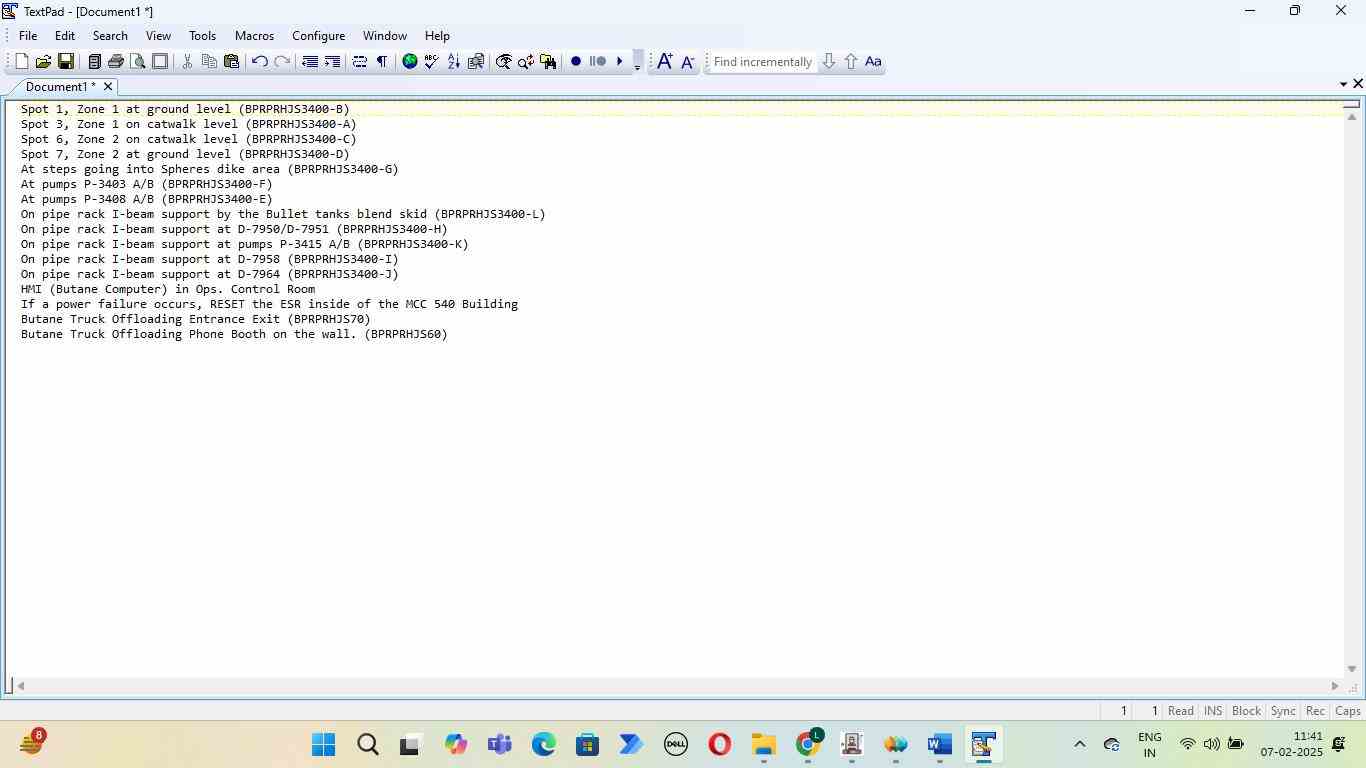Screen dimensions: 1366x768
Task: Open the View menu
Action: 158,36
